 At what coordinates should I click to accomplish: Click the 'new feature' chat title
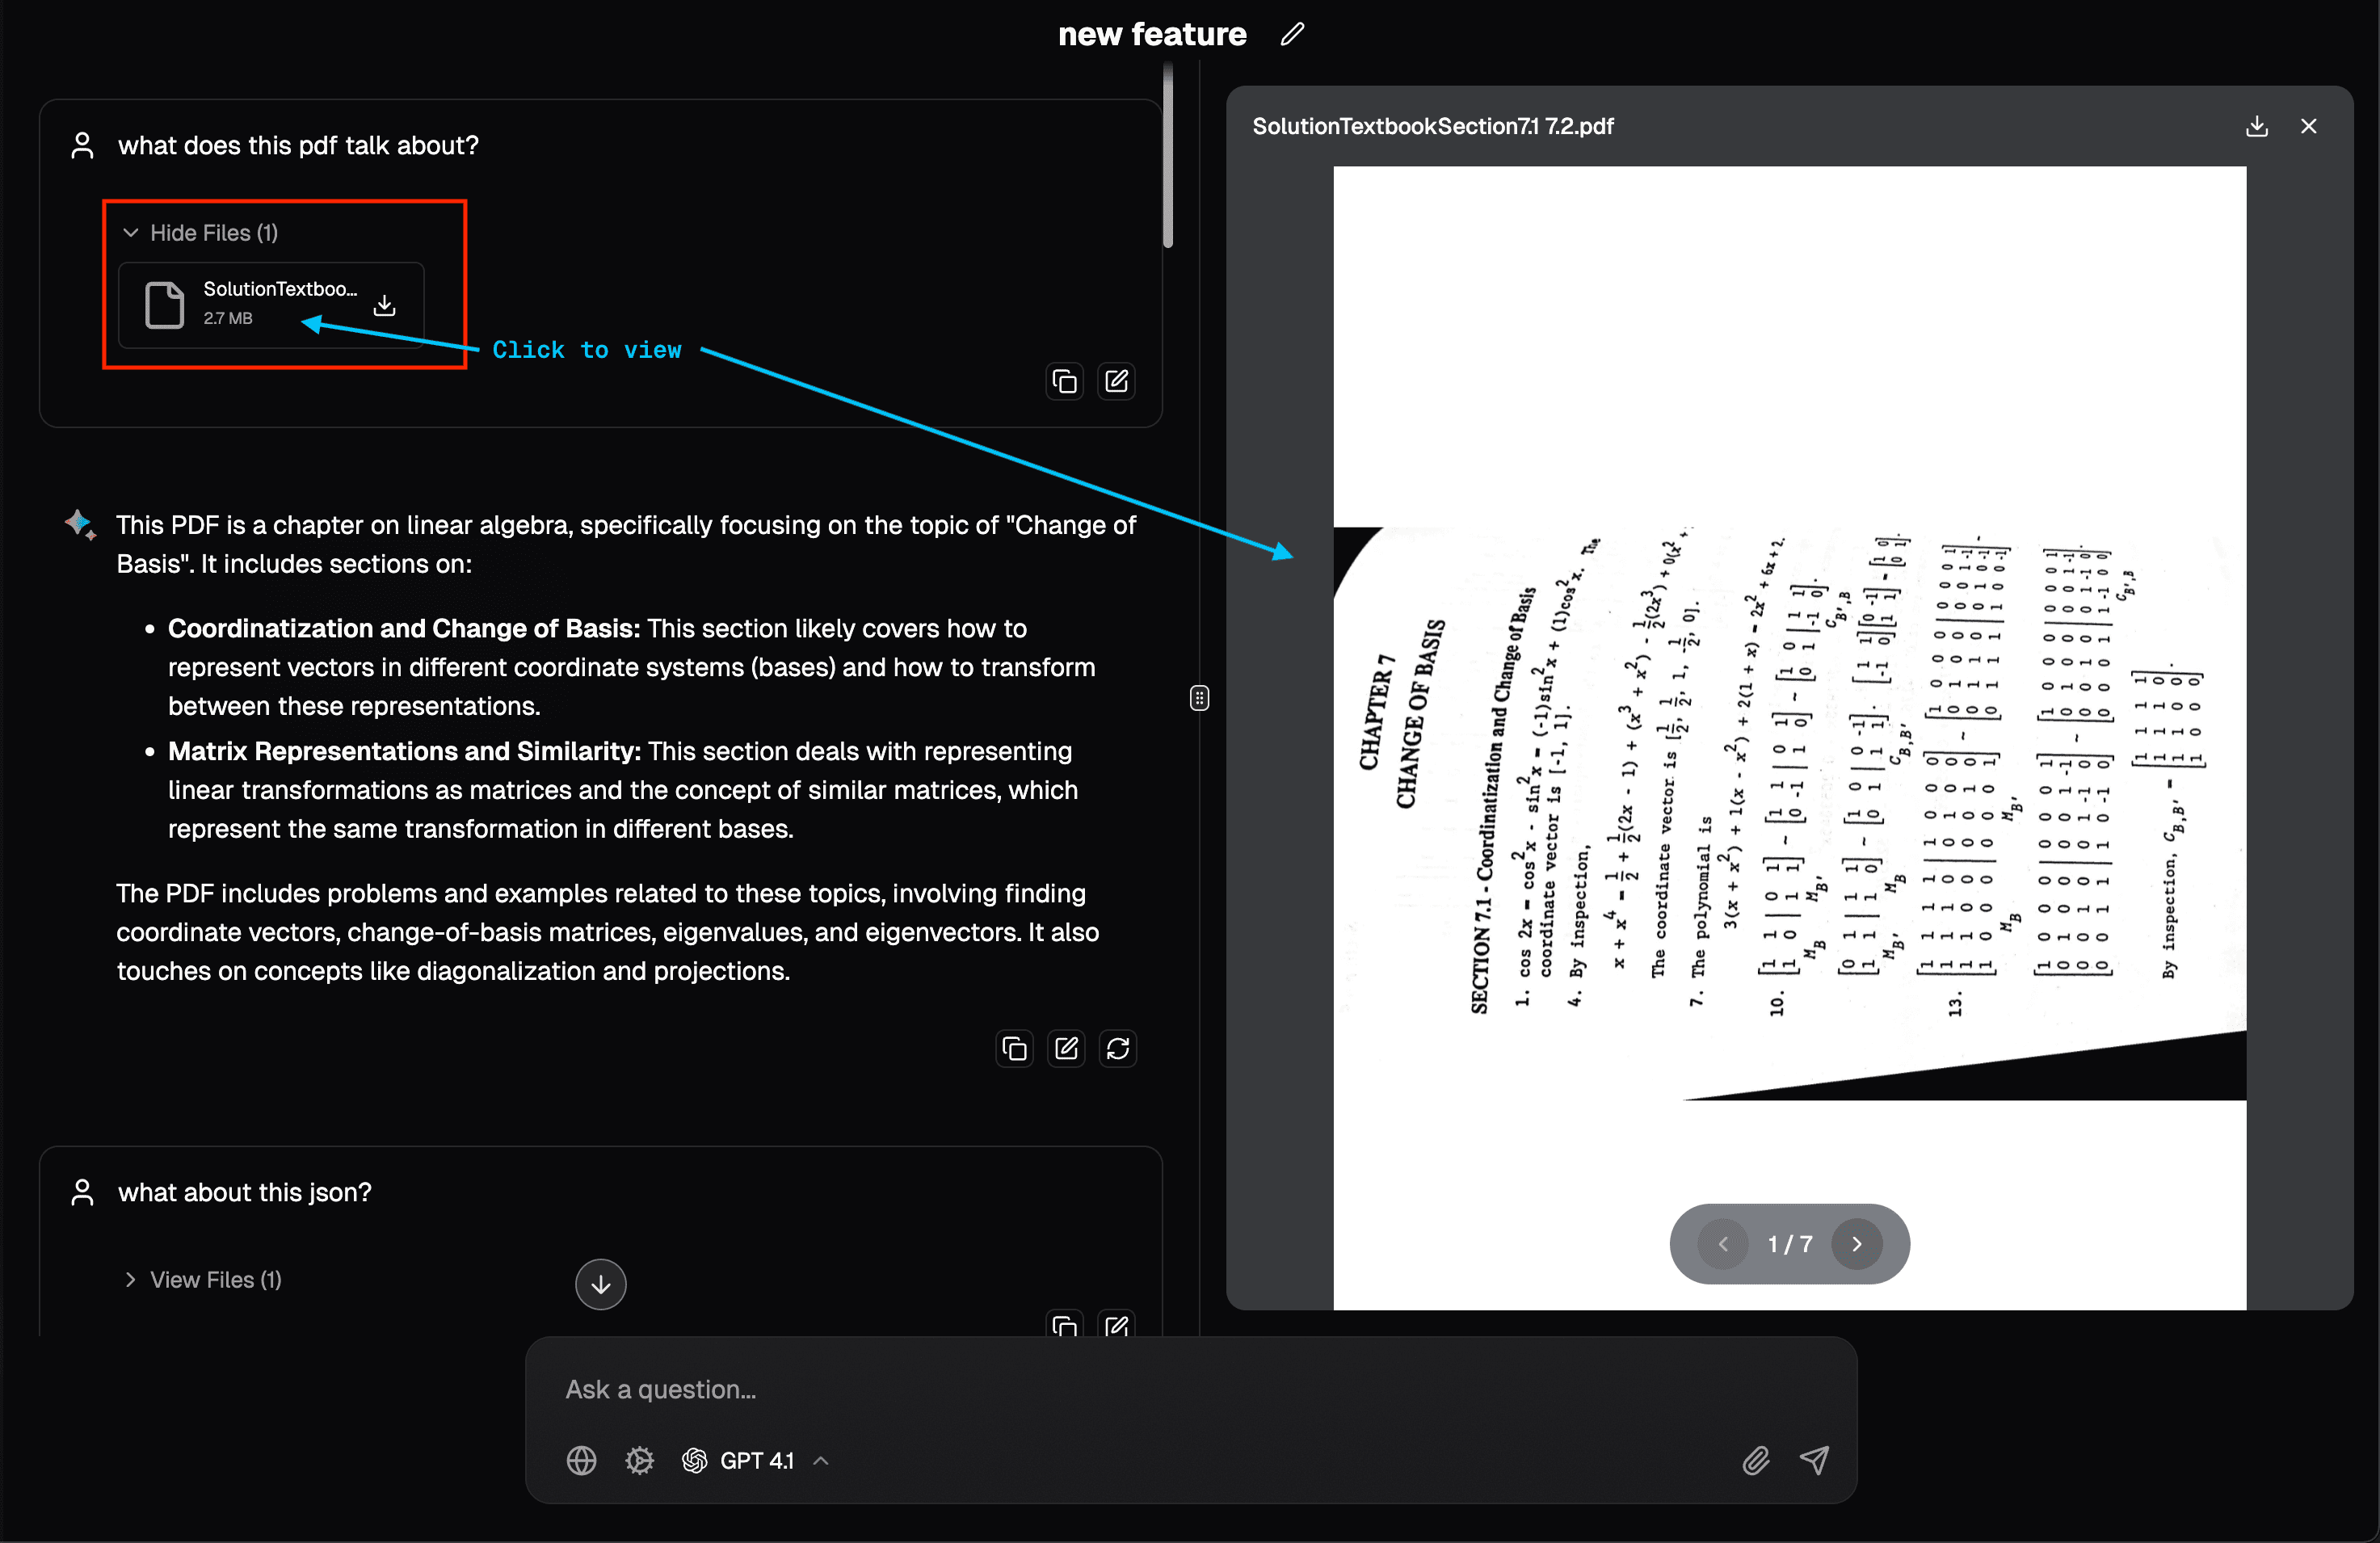click(x=1152, y=34)
